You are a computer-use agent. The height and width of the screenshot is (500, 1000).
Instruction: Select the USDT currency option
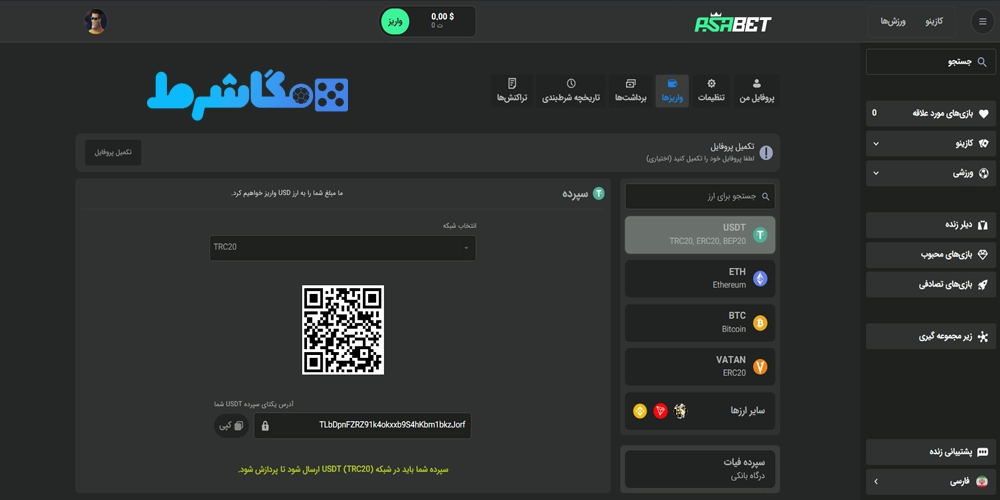click(x=700, y=235)
